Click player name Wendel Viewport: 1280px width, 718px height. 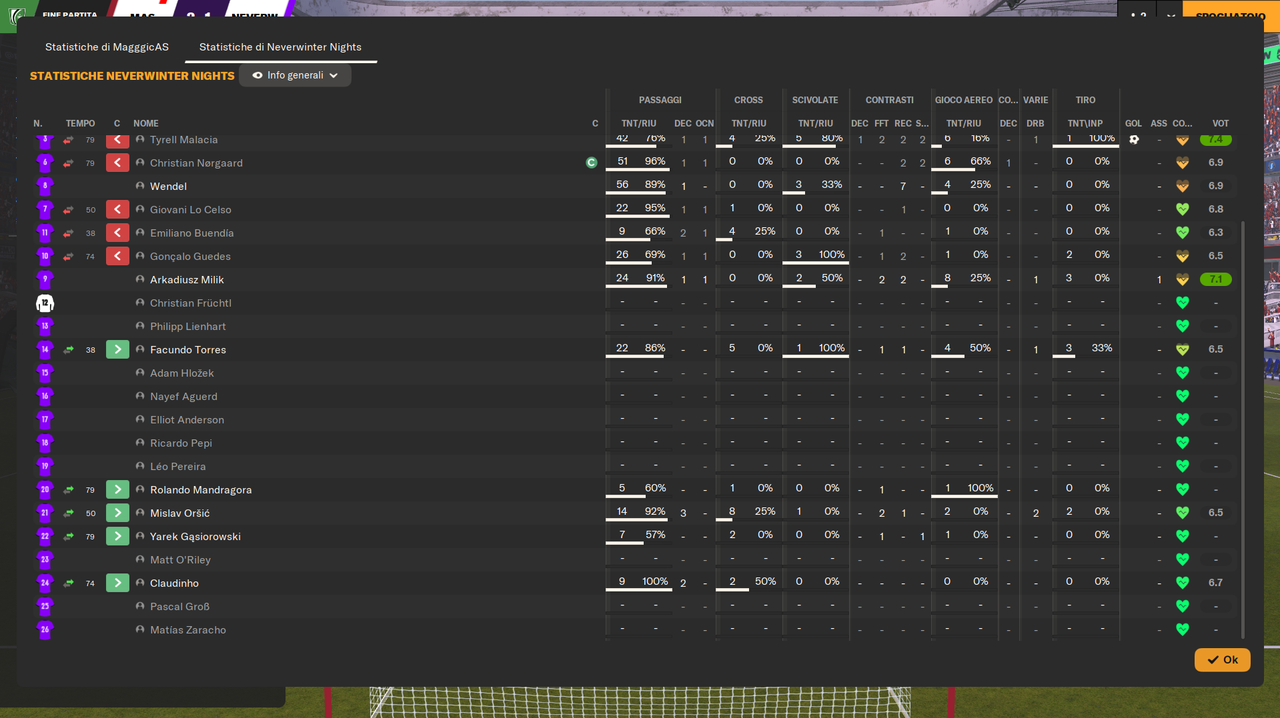pos(168,186)
